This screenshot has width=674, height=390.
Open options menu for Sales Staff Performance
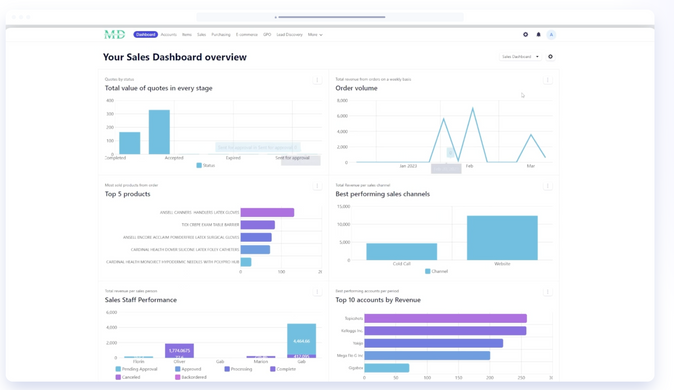pyautogui.click(x=317, y=292)
